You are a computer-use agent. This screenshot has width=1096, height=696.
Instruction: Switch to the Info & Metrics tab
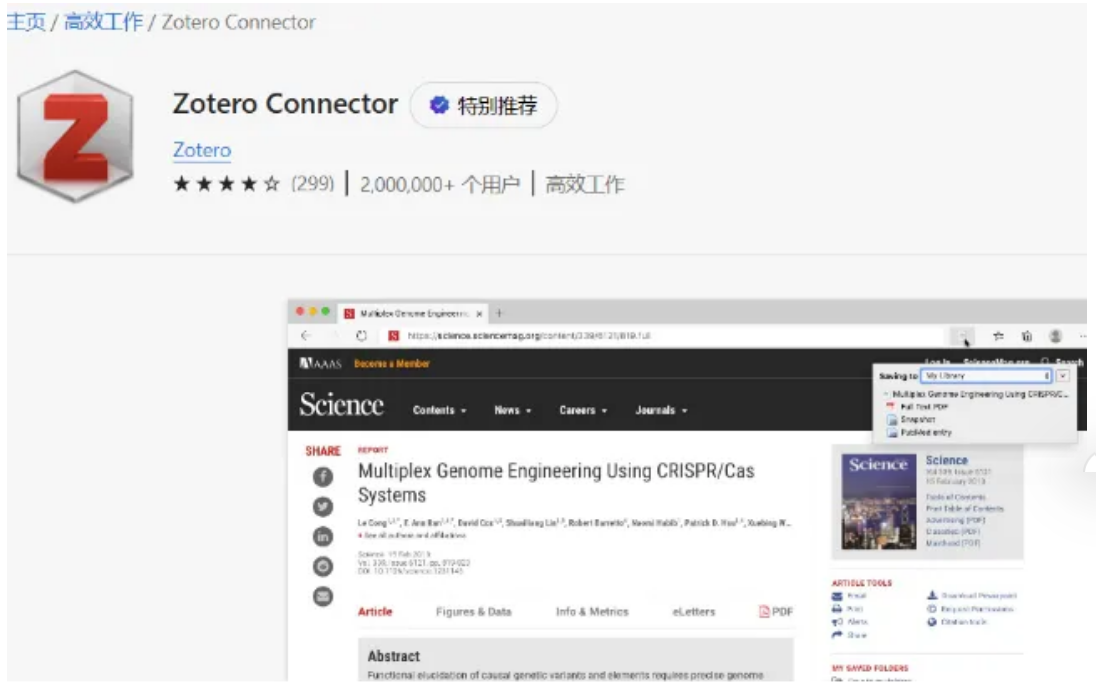tap(592, 611)
